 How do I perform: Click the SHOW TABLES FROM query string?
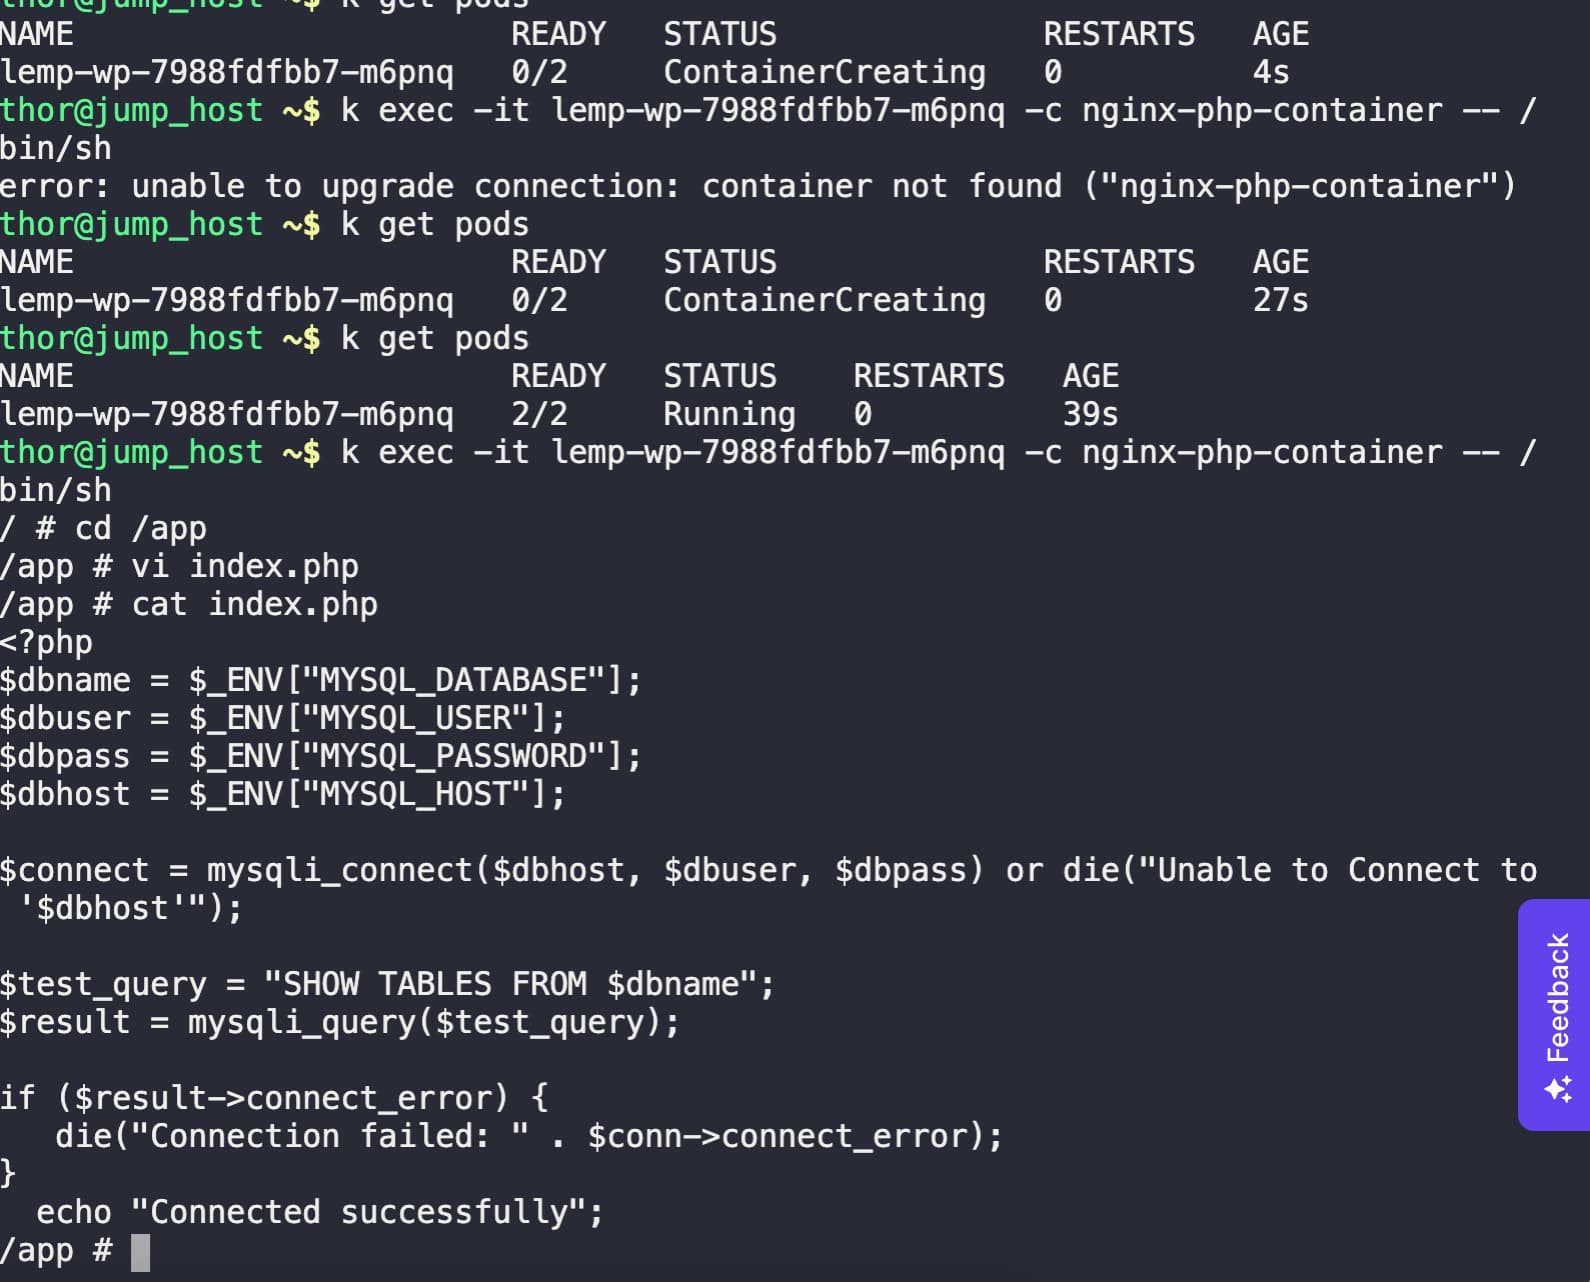[510, 984]
